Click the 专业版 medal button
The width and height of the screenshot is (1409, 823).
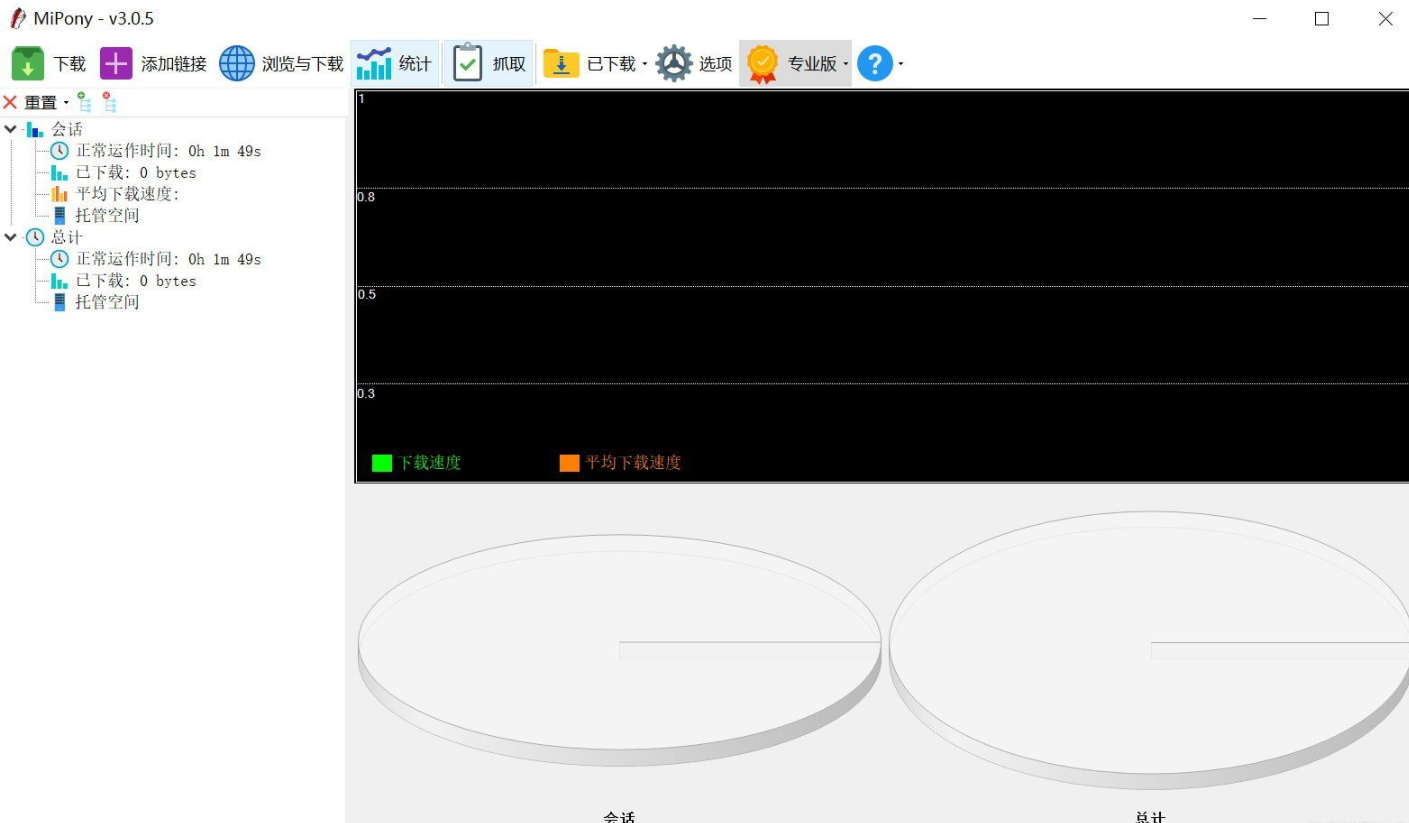tap(791, 64)
